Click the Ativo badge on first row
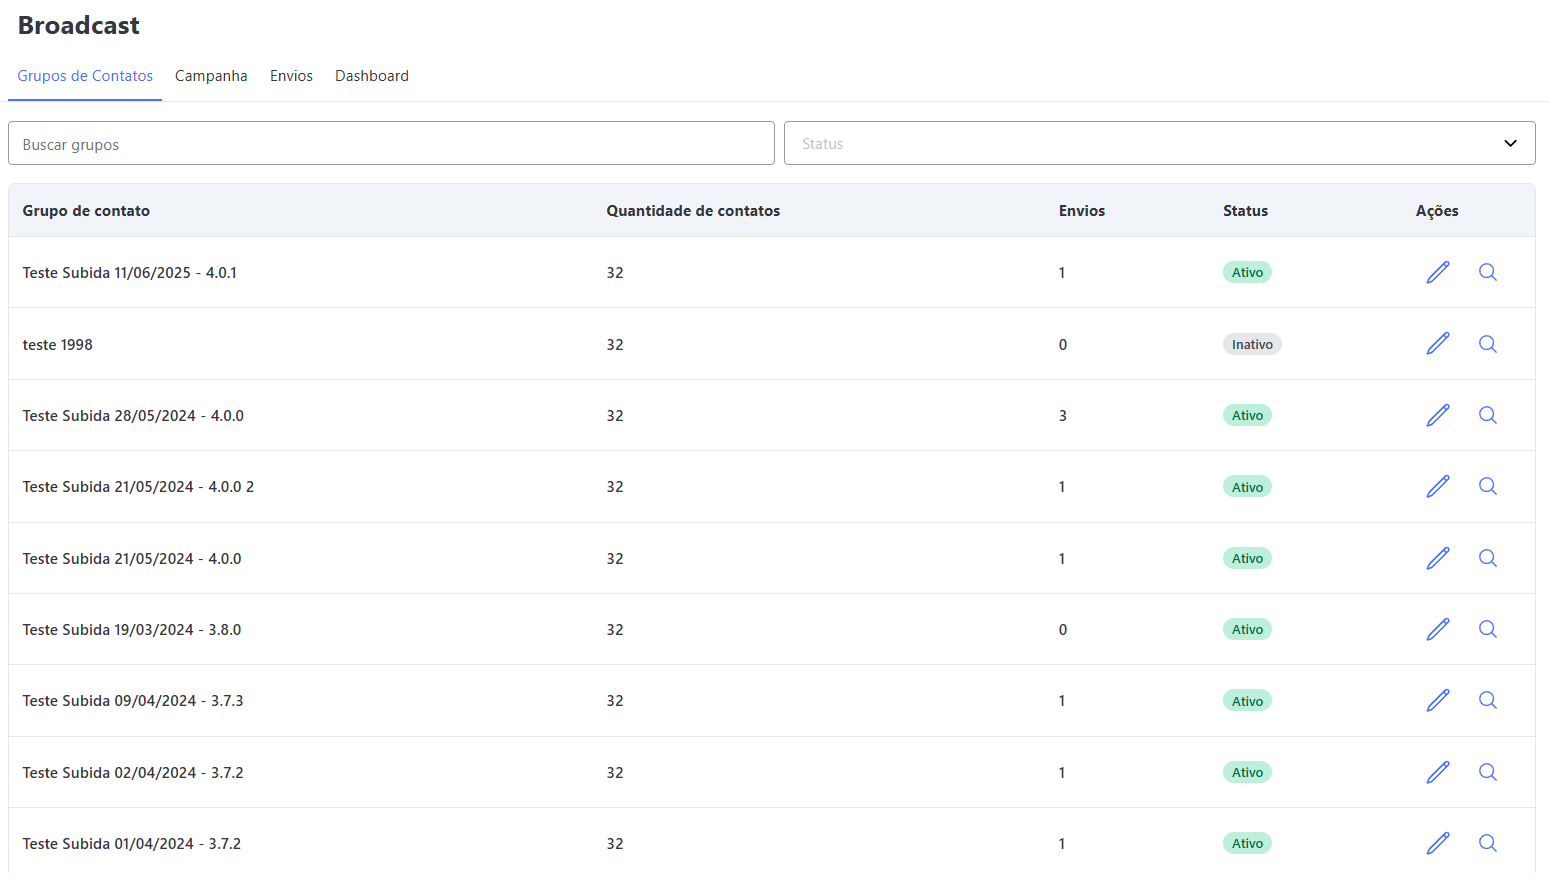Screen dimensions: 1550x889 click(x=1247, y=272)
